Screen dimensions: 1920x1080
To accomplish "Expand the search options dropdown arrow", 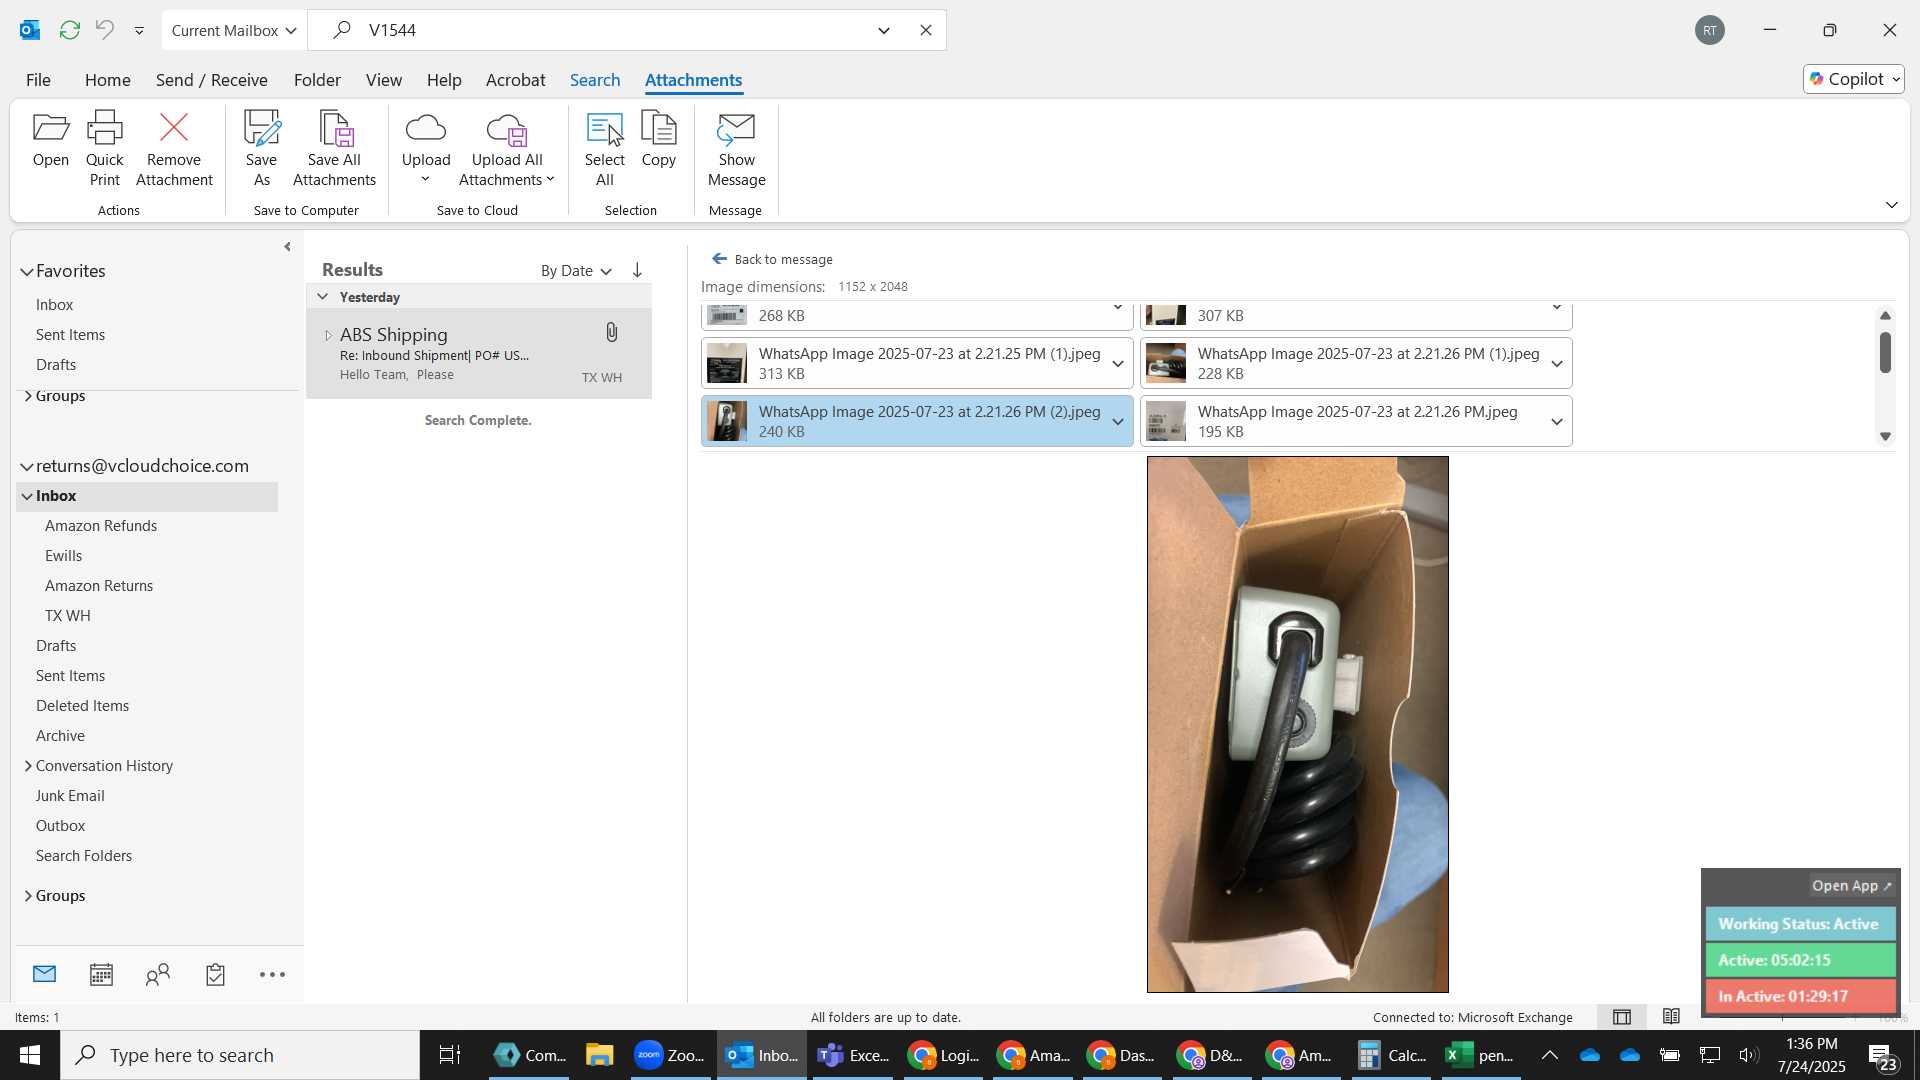I will 884,31.
